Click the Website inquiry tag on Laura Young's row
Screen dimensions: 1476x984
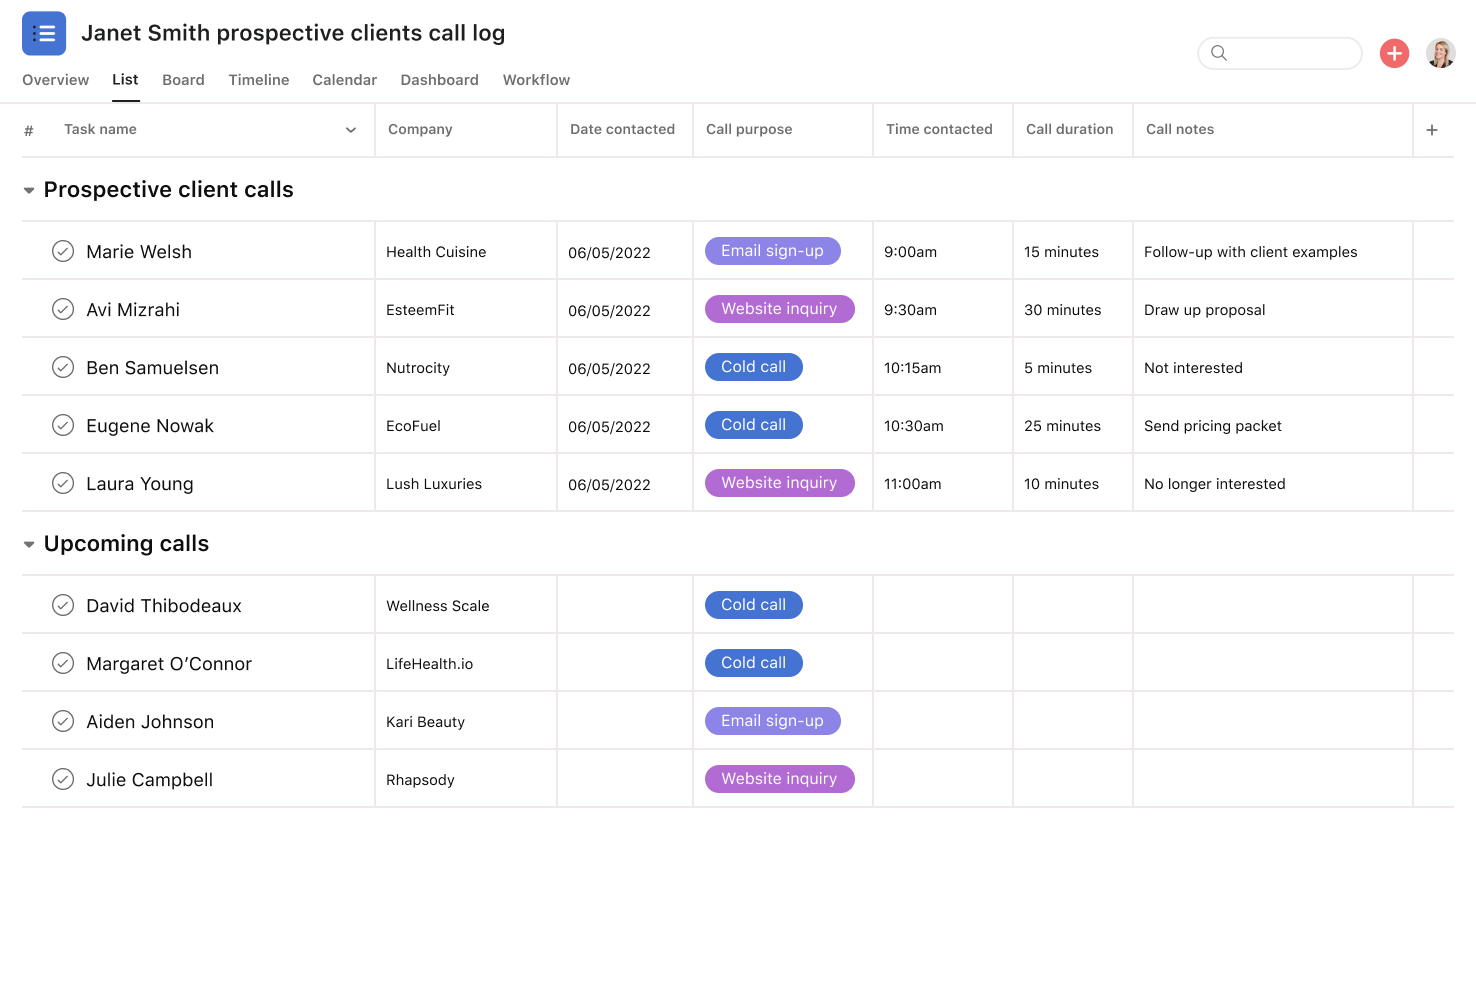[x=779, y=482]
